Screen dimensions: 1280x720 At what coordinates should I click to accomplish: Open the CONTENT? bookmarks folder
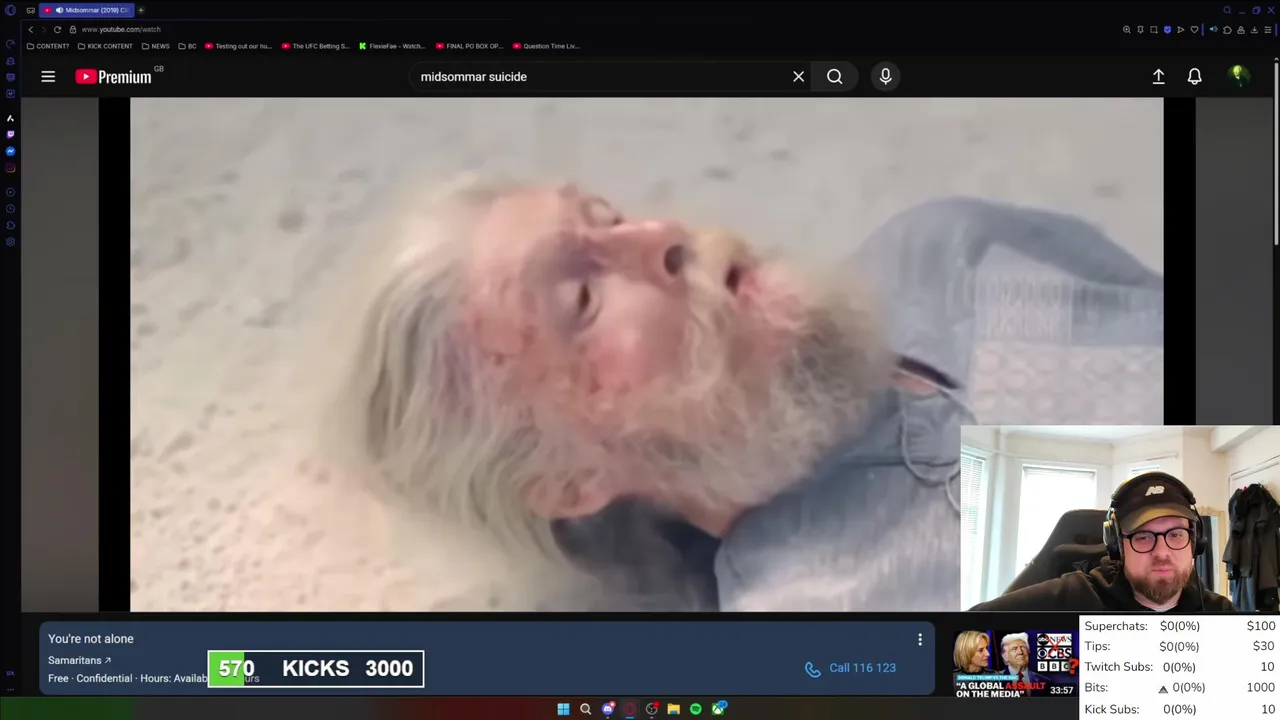coord(48,46)
